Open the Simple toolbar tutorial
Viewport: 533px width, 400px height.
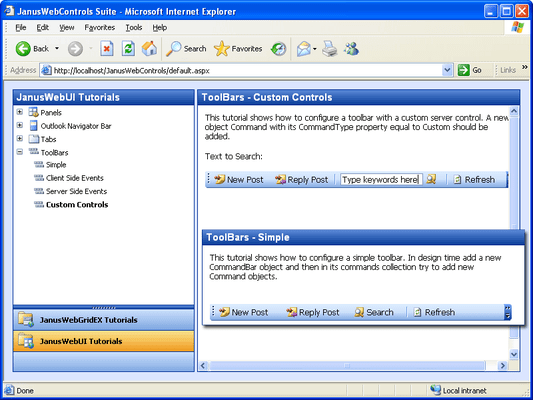56,165
